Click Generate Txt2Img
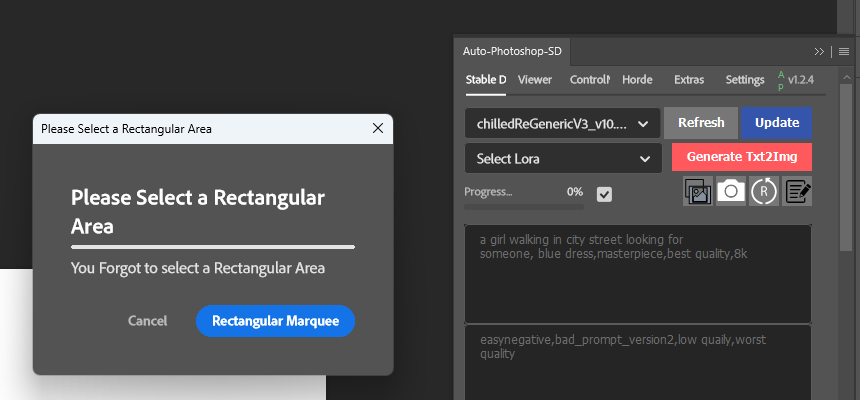The height and width of the screenshot is (400, 860). pyautogui.click(x=742, y=157)
